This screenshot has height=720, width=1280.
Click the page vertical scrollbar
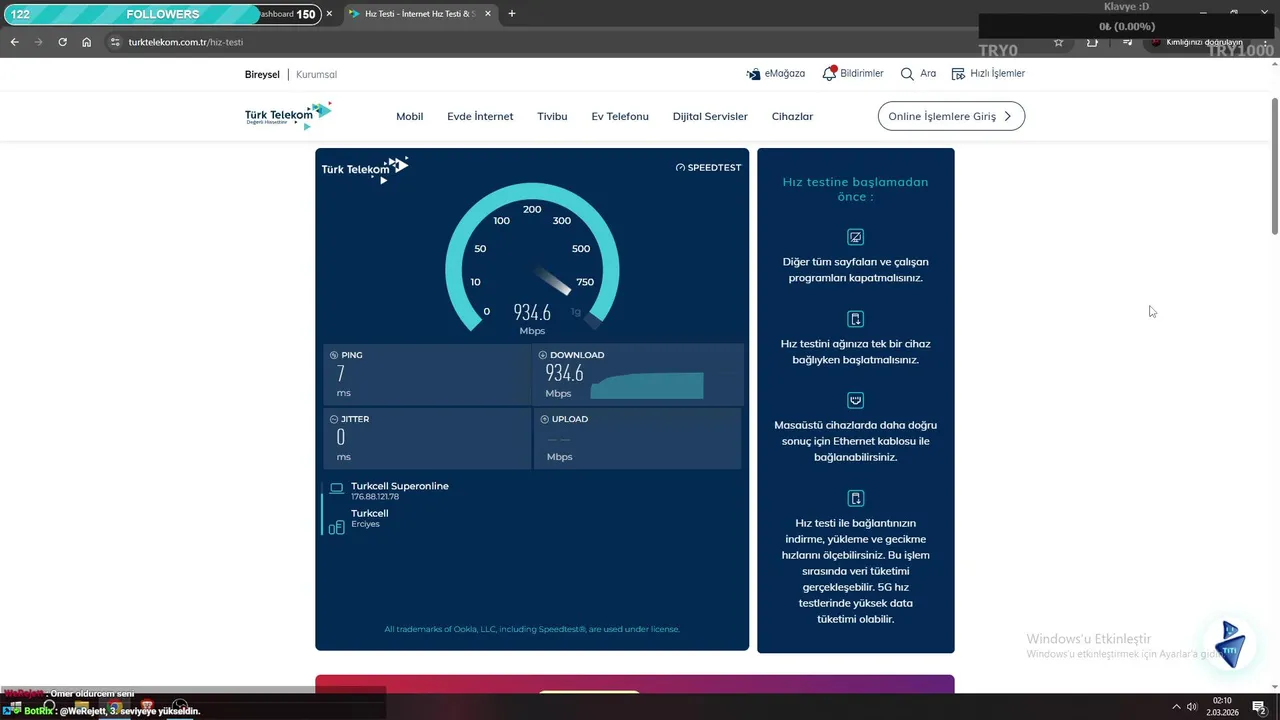(x=1275, y=166)
